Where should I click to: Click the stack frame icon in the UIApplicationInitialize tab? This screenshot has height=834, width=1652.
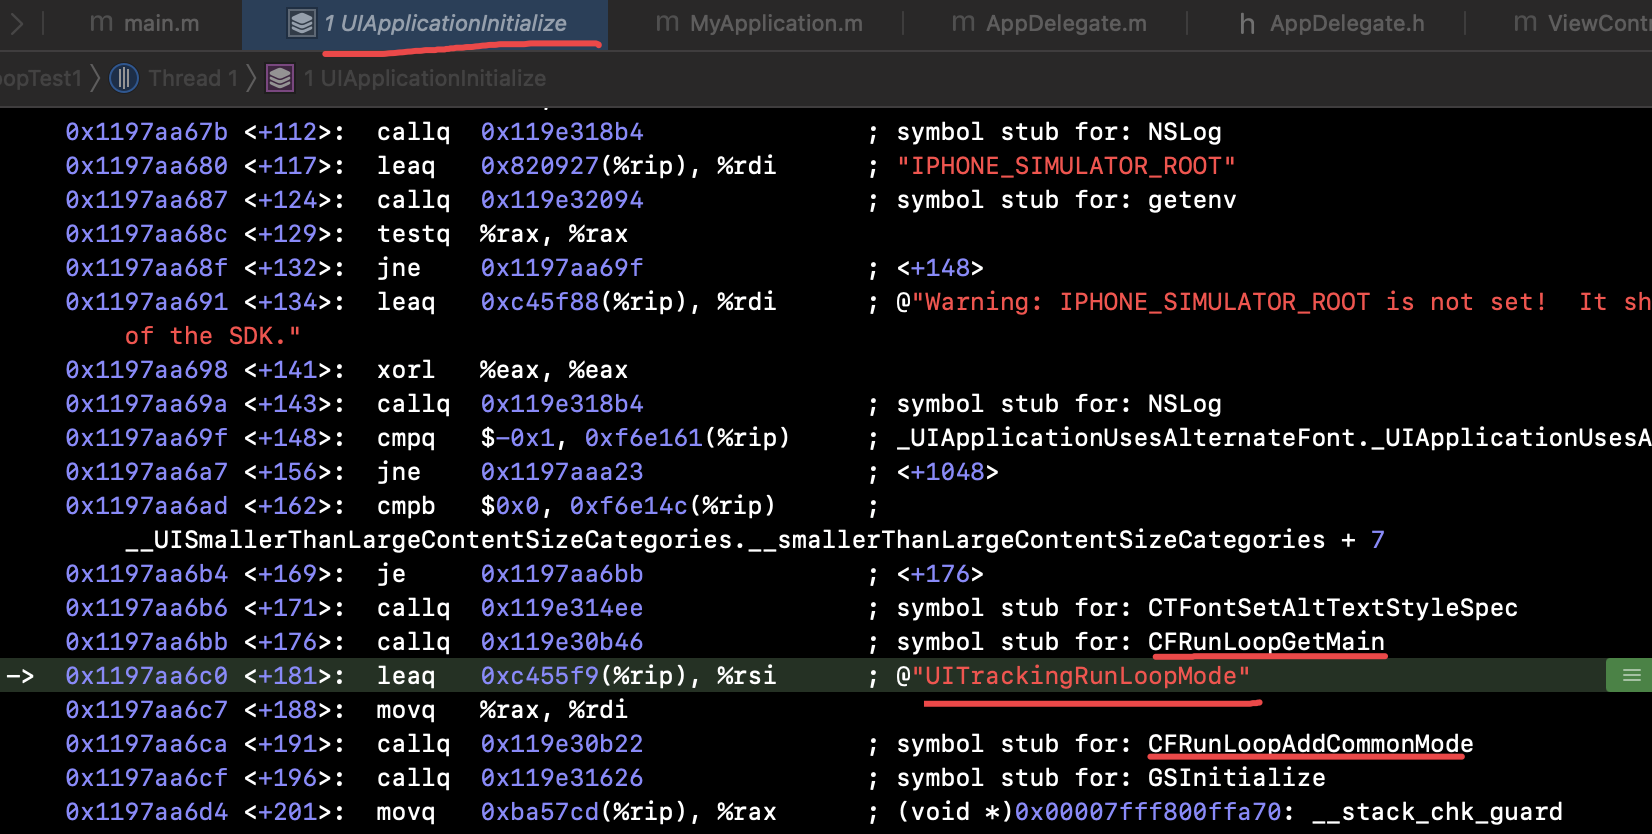coord(301,23)
